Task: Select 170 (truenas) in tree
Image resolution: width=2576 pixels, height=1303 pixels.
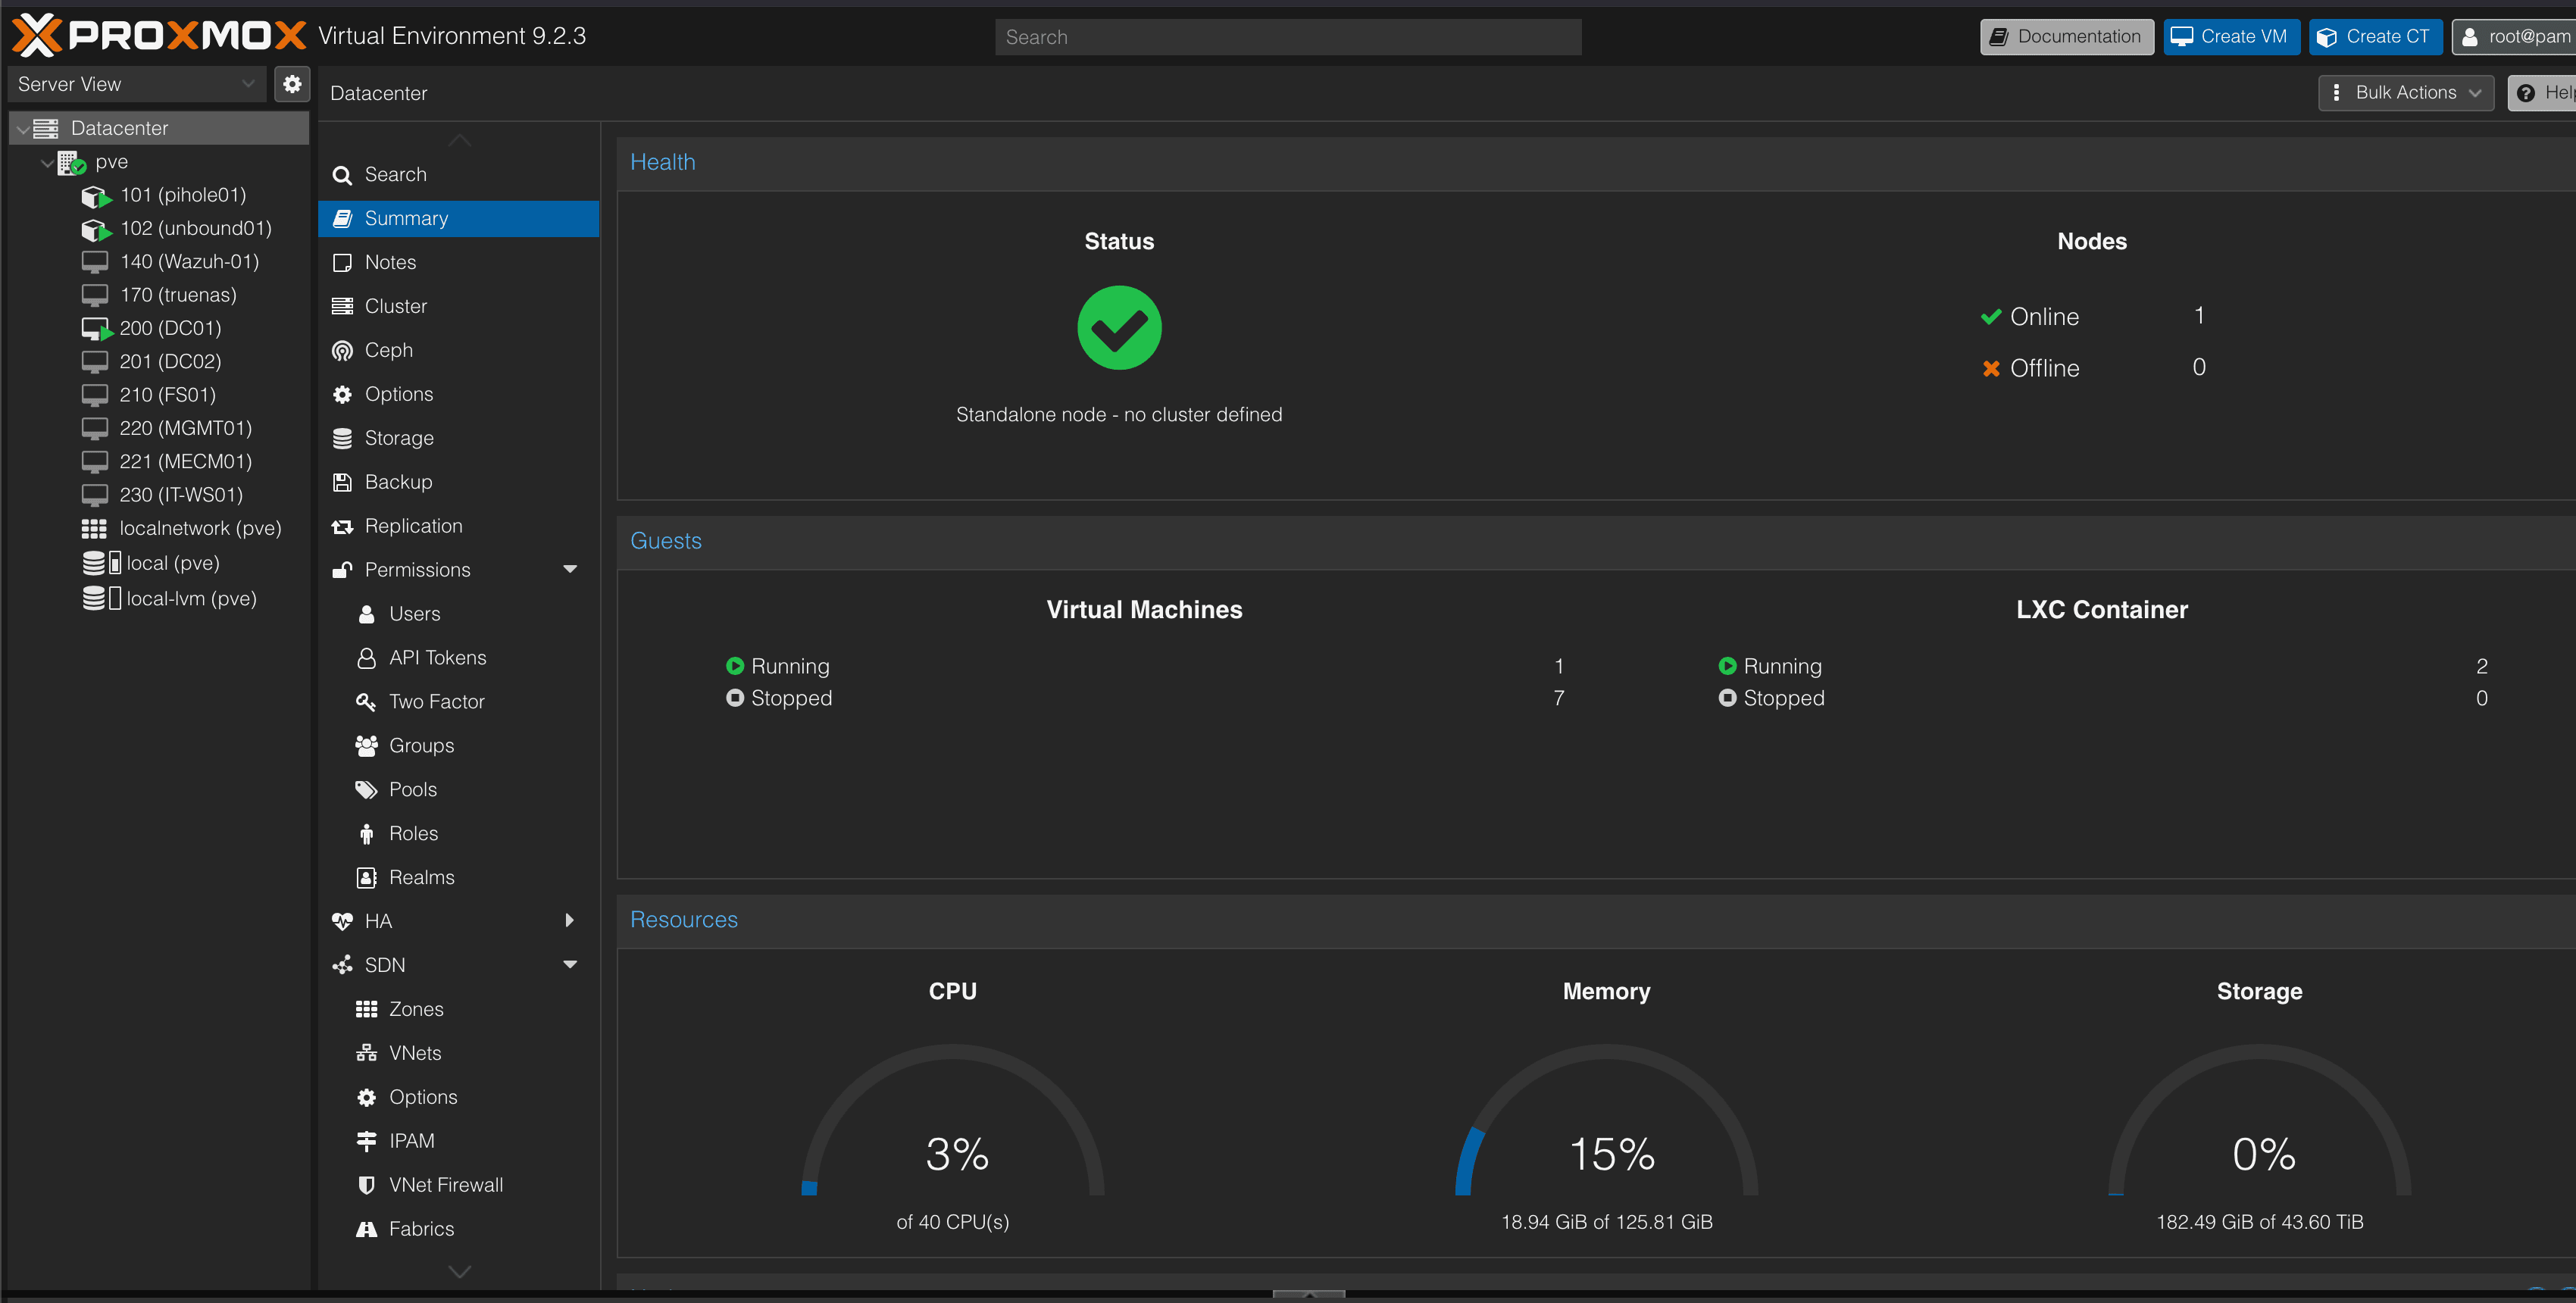Action: (159, 295)
